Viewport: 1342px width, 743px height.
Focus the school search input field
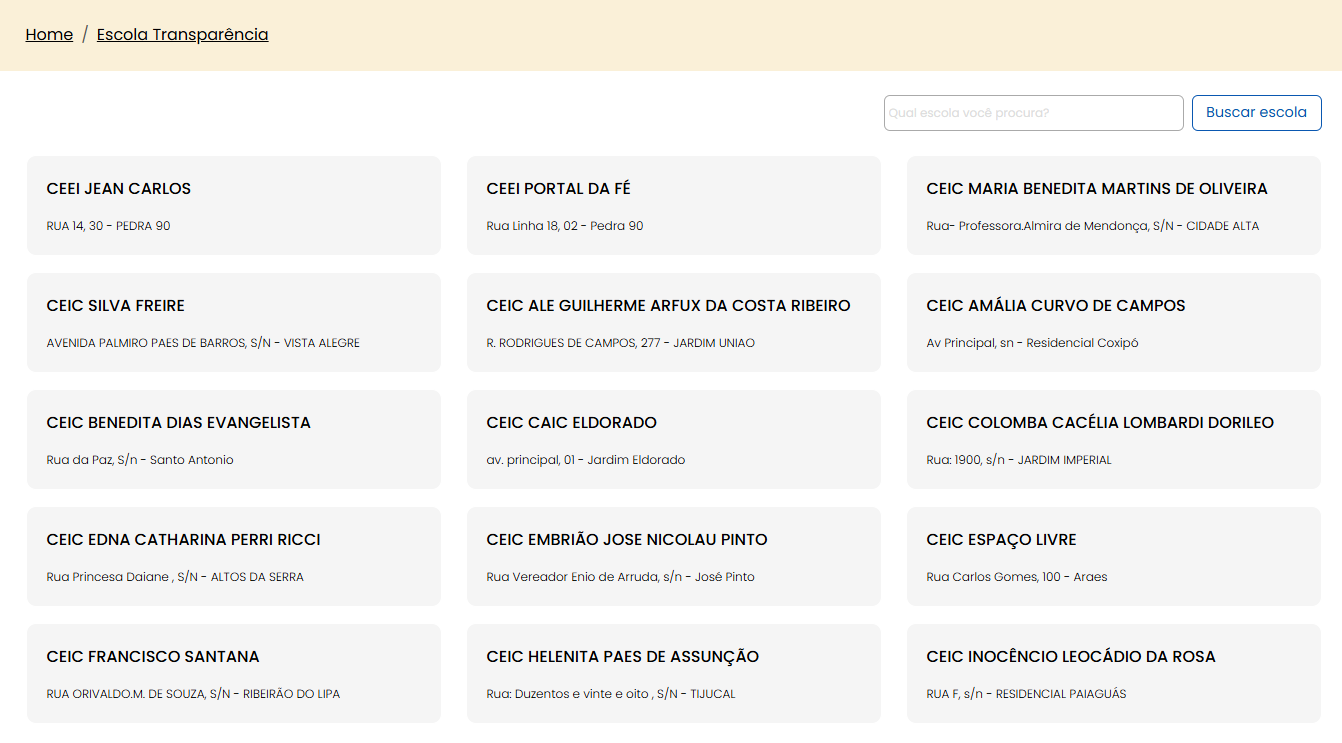pos(1033,113)
